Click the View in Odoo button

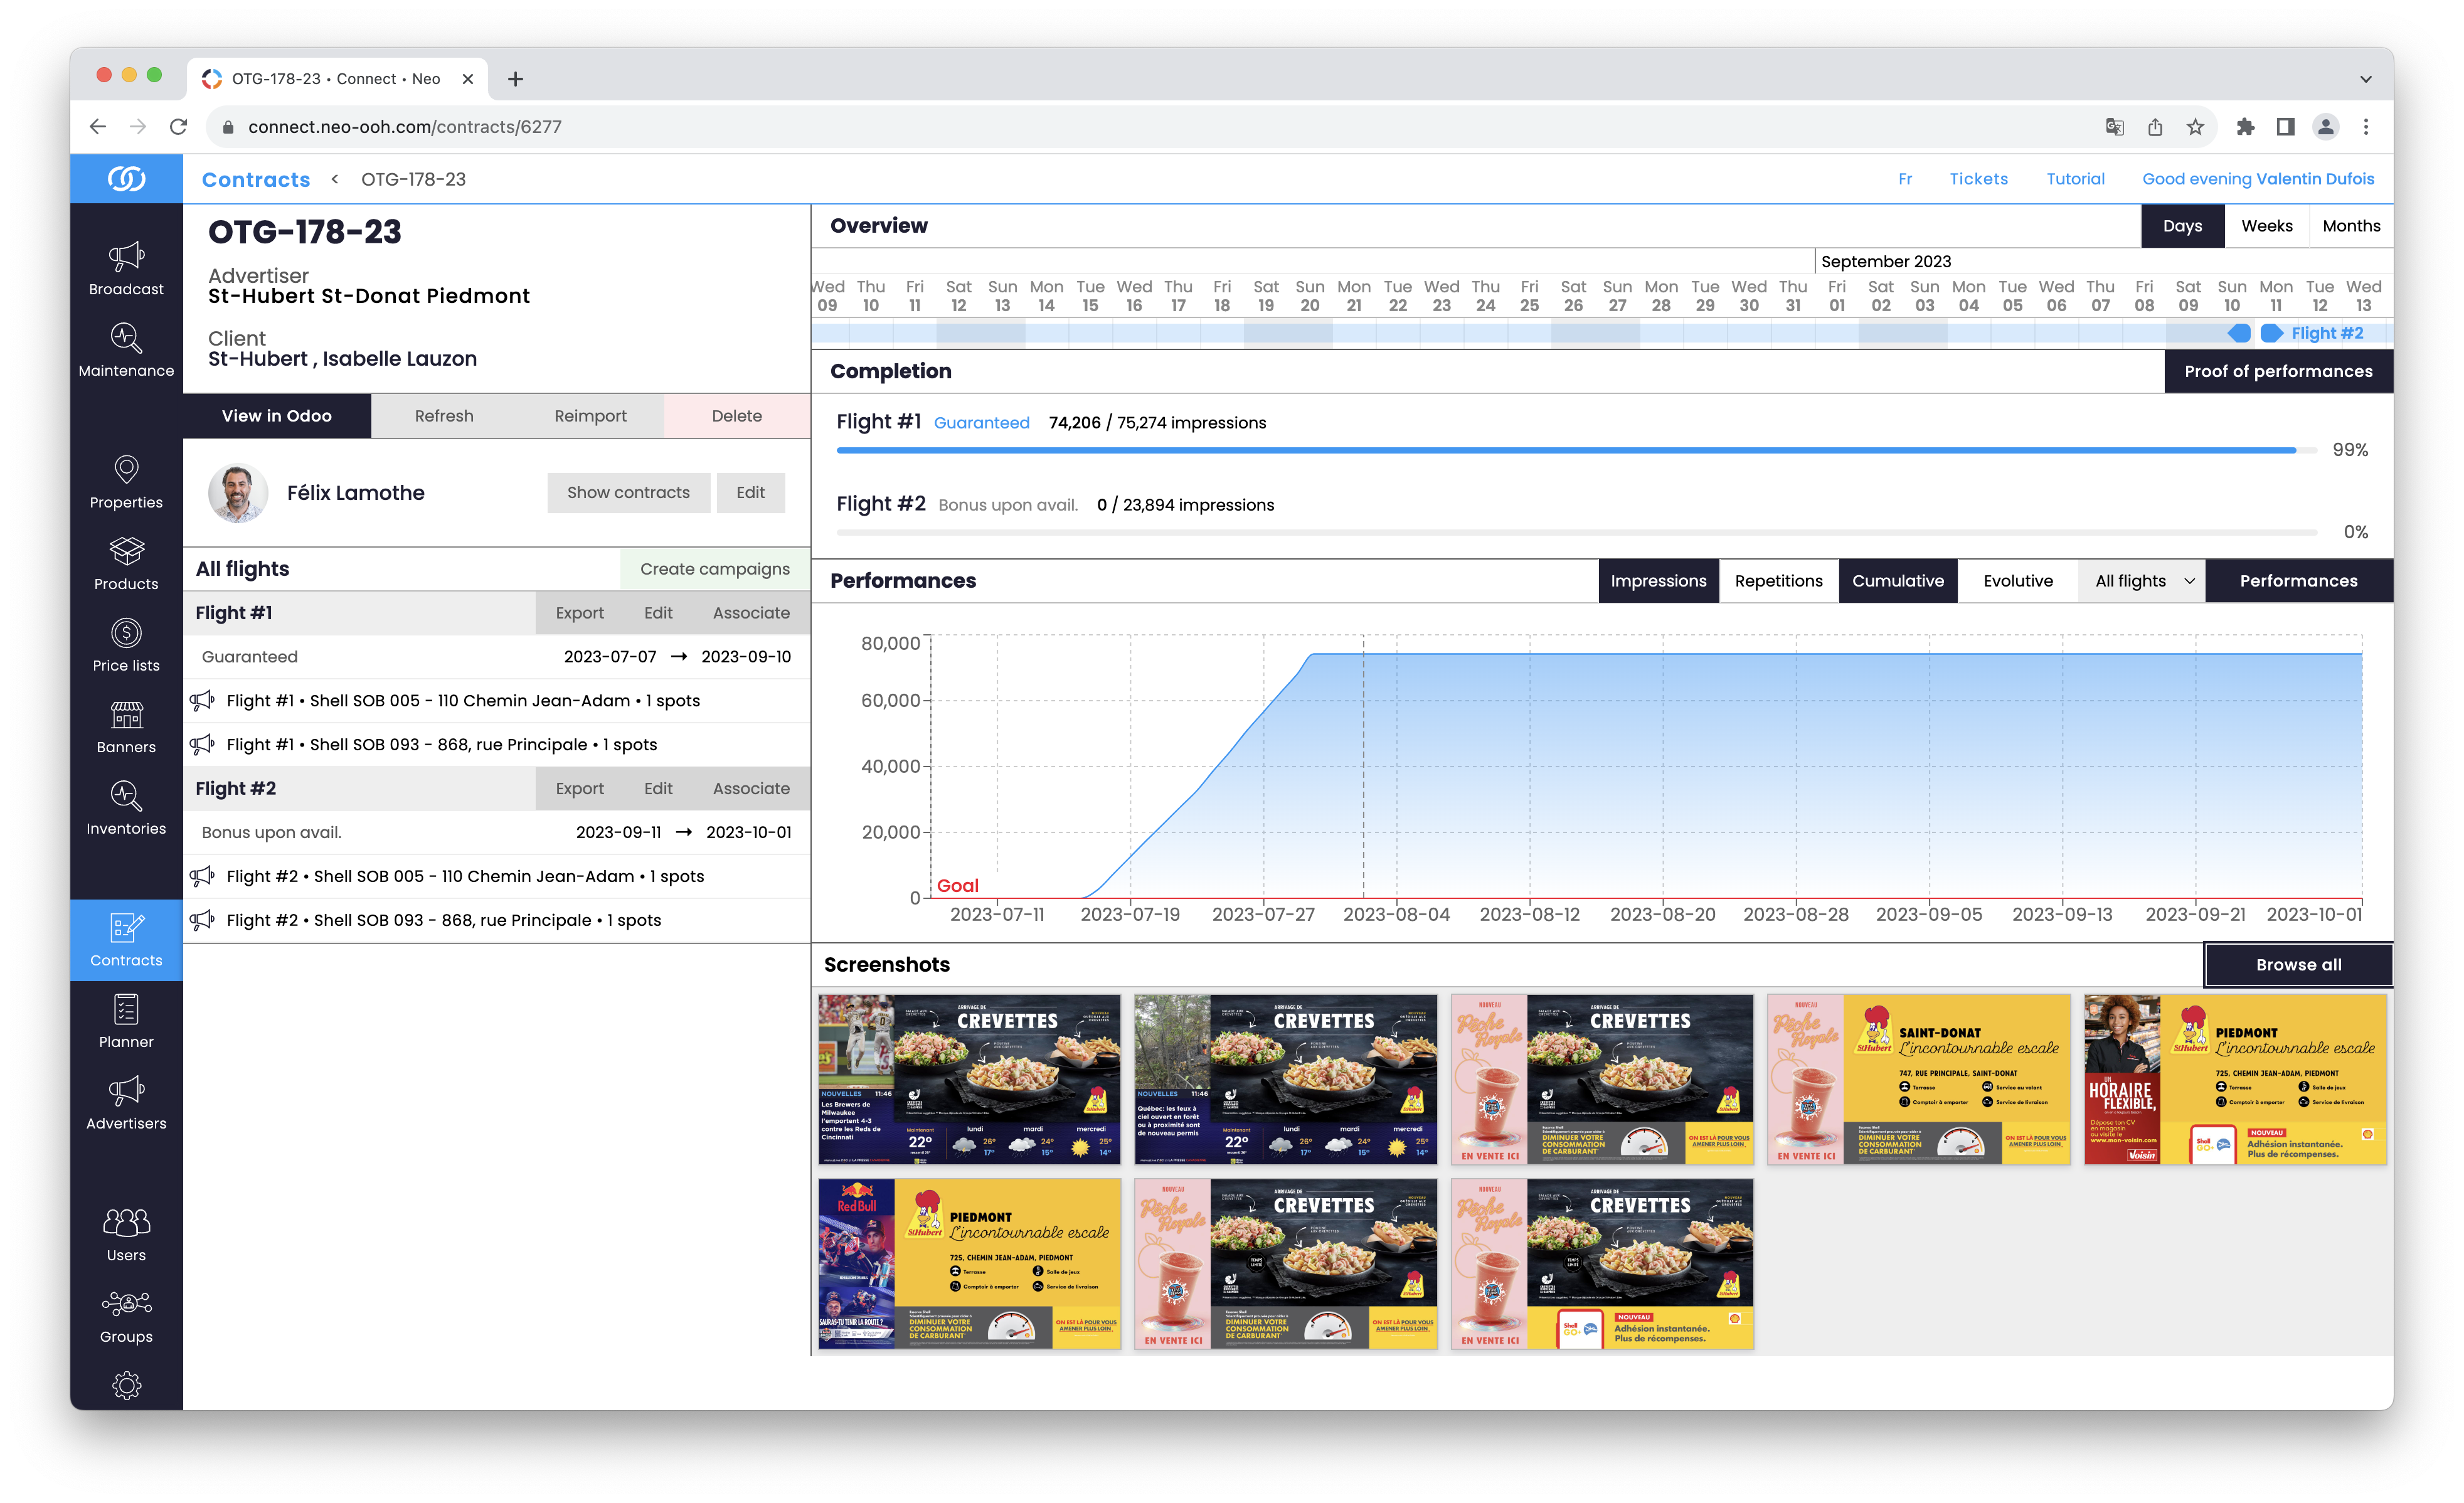tap(276, 416)
